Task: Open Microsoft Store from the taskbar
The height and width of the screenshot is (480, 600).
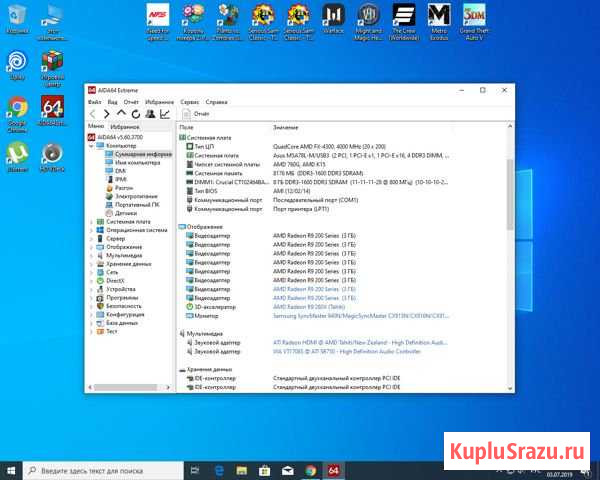Action: (264, 470)
